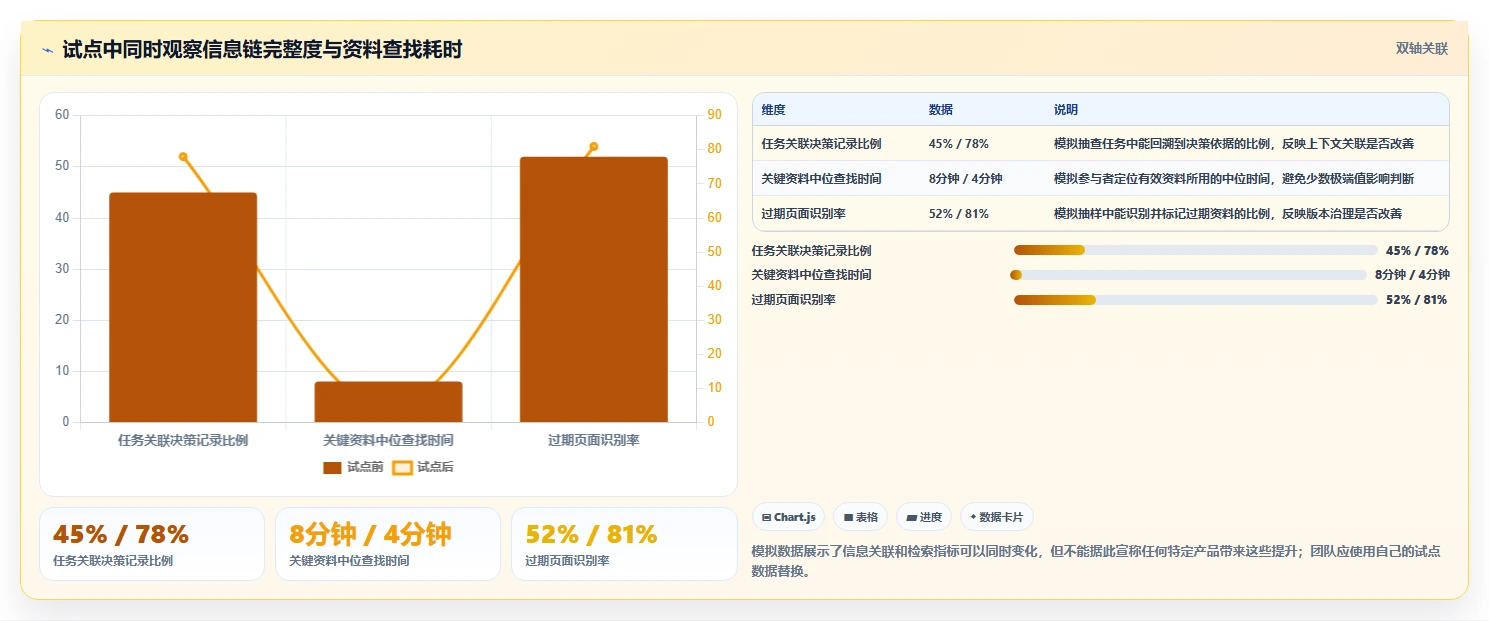This screenshot has width=1489, height=621.
Task: Click the 45% / 78% progress value
Action: [x=1417, y=251]
